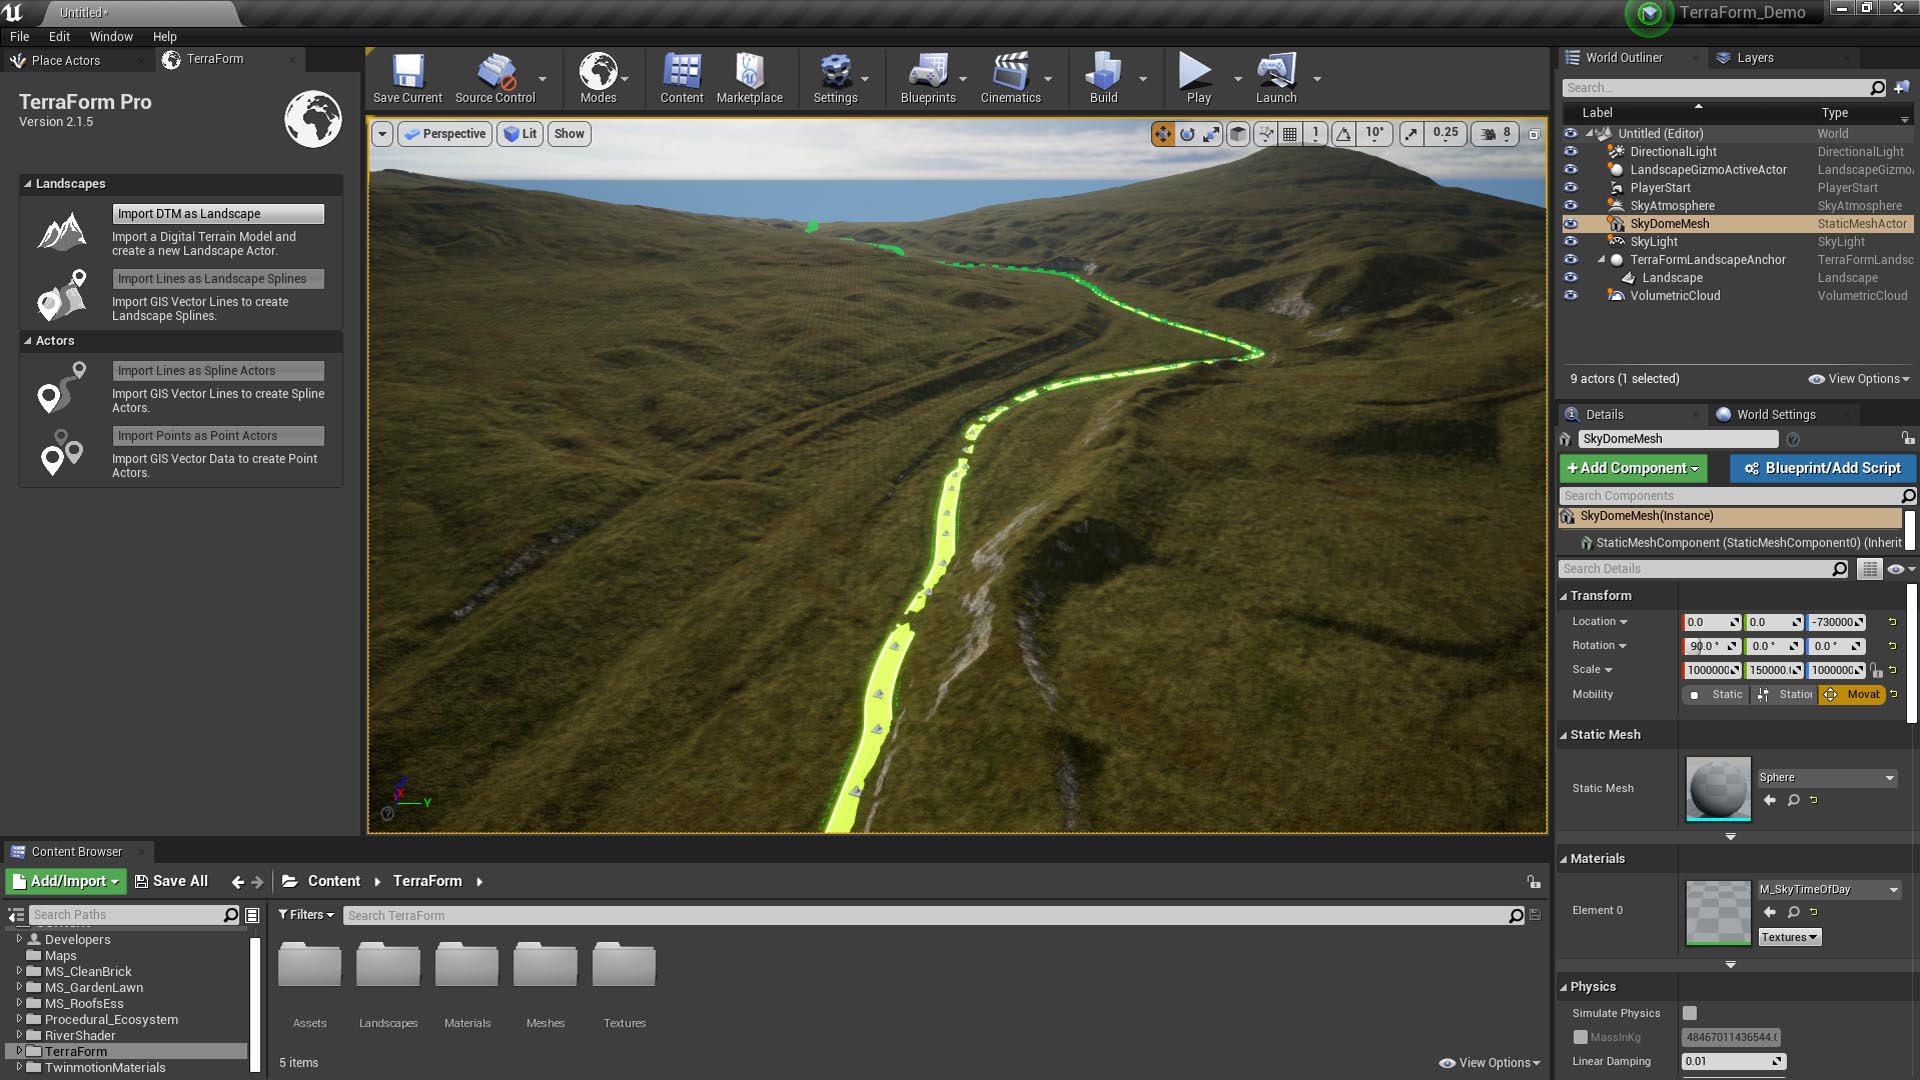1920x1080 pixels.
Task: Open the Modes toolbar icon
Action: click(598, 78)
